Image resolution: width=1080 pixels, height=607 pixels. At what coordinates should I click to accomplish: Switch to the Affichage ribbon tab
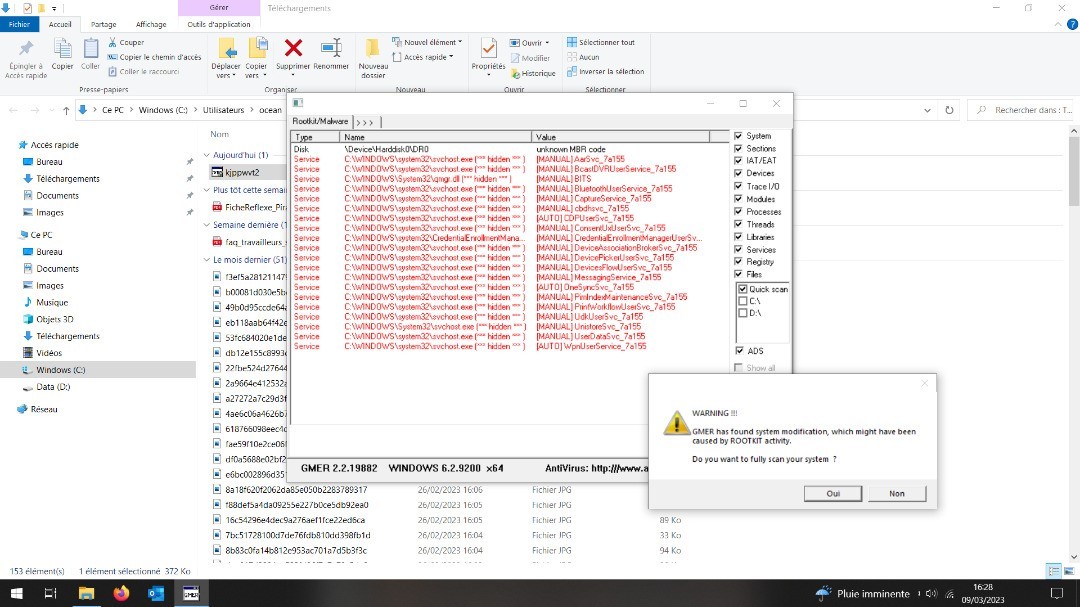(x=151, y=24)
